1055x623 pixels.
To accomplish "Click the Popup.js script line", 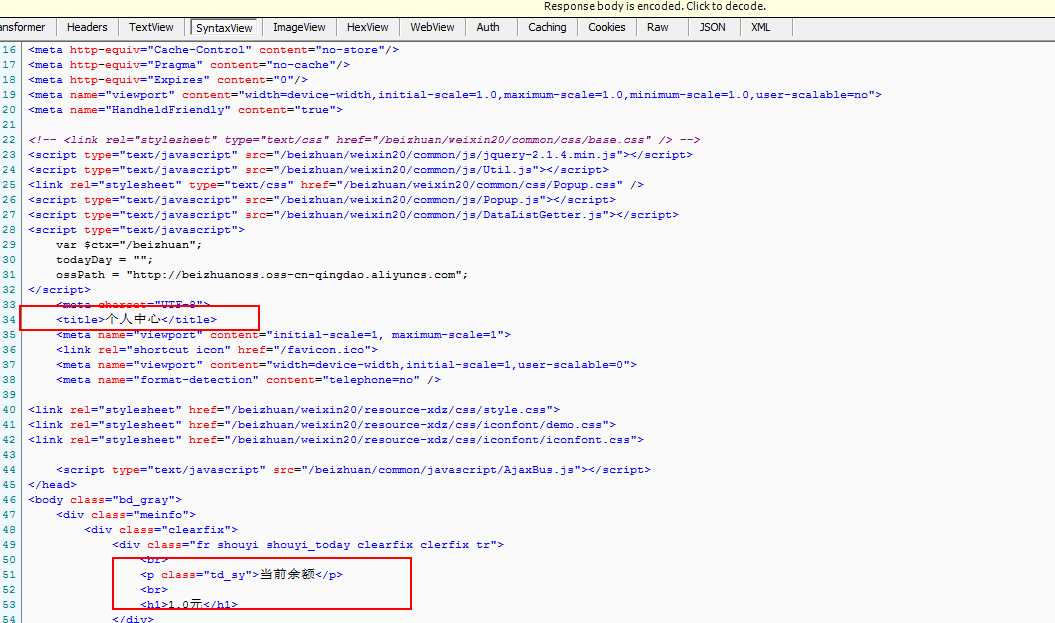I will pos(322,200).
